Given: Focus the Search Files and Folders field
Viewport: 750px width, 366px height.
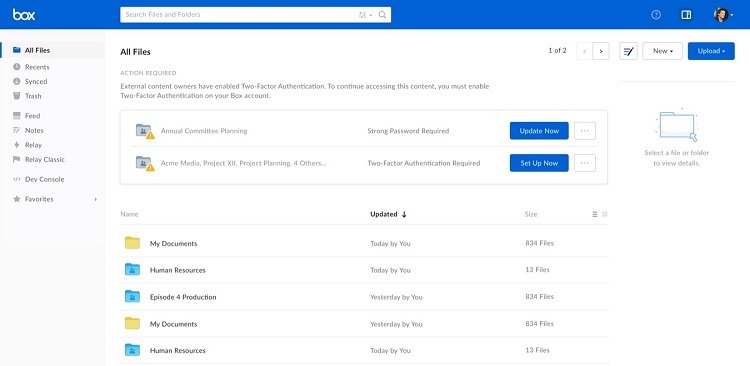Looking at the screenshot, I should pos(255,15).
